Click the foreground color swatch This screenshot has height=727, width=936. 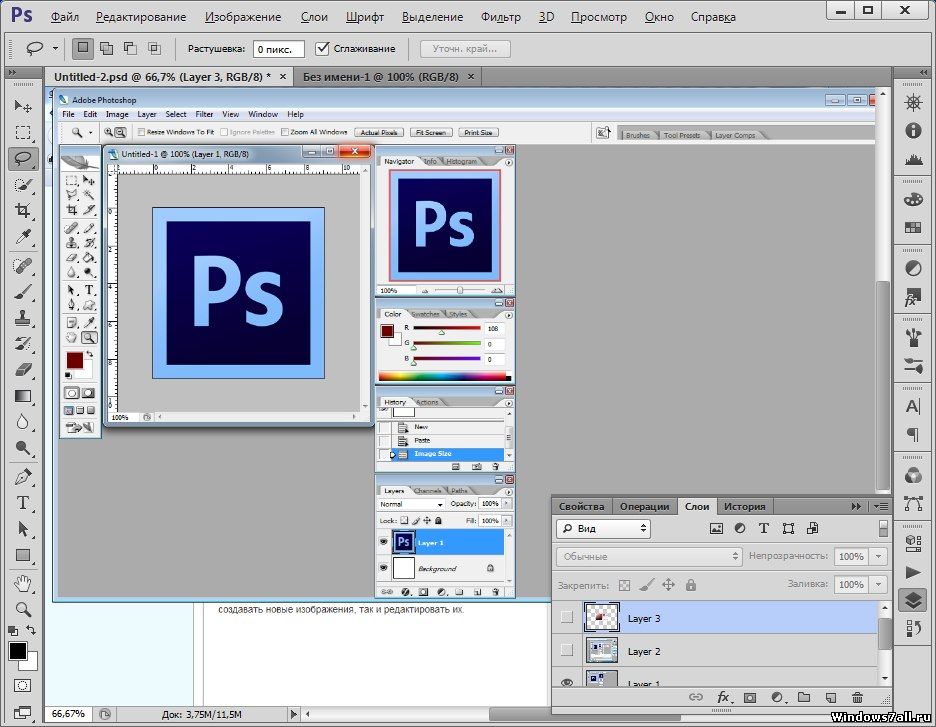(x=17, y=651)
